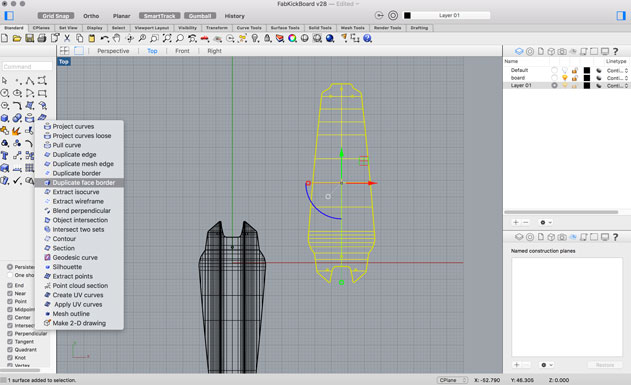This screenshot has height=385, width=631.
Task: Click the Print icon in the Standard toolbar
Action: [x=42, y=38]
